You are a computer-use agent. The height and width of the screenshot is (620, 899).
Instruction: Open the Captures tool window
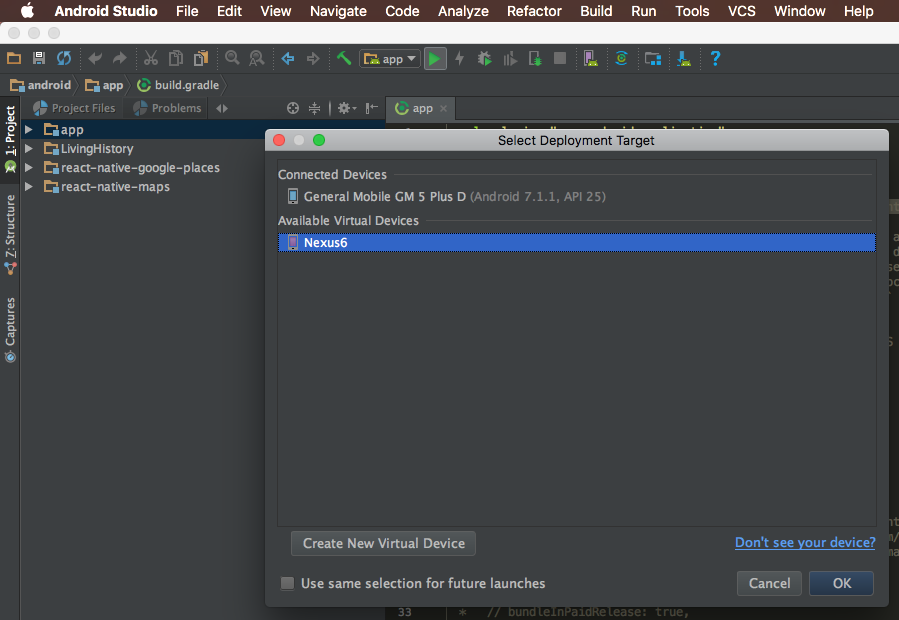click(x=10, y=330)
